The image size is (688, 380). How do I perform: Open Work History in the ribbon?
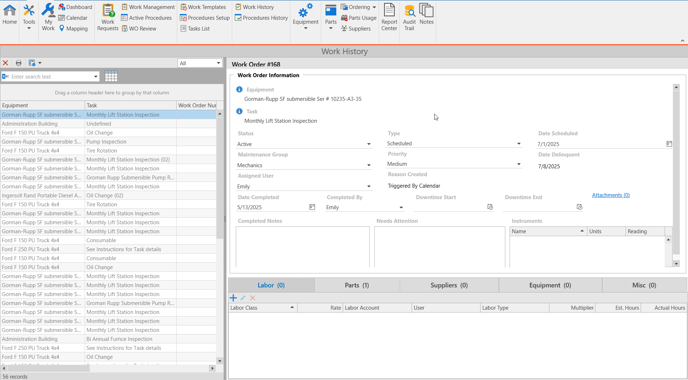pos(254,7)
